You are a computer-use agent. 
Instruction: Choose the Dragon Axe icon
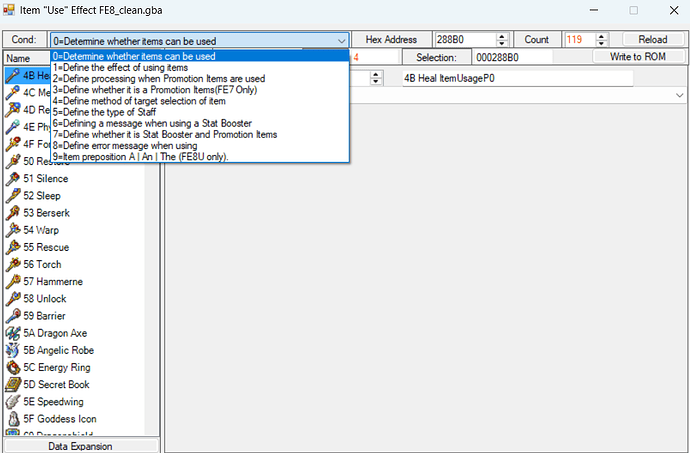[13, 333]
